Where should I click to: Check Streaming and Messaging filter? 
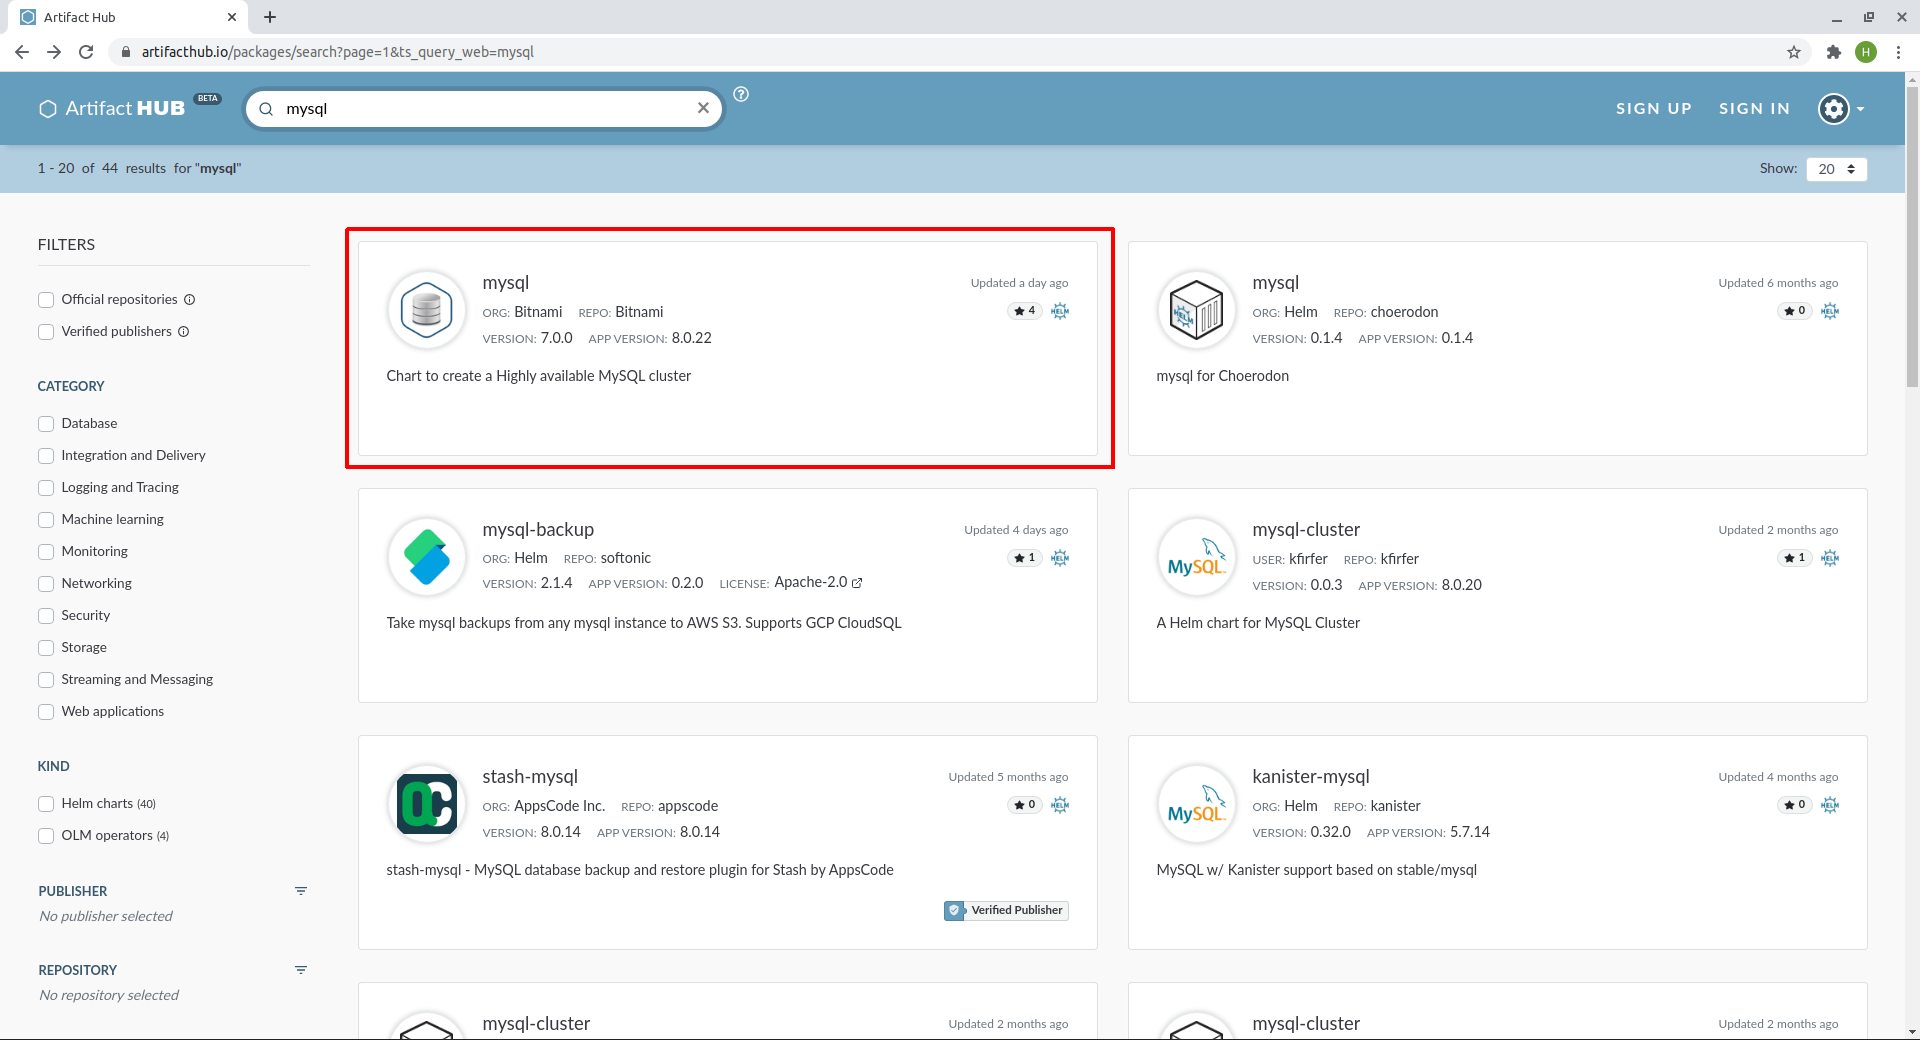pos(46,680)
